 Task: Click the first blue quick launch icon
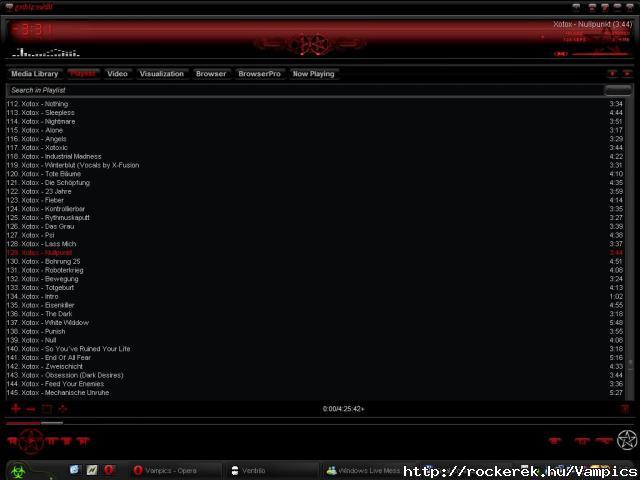[75, 470]
